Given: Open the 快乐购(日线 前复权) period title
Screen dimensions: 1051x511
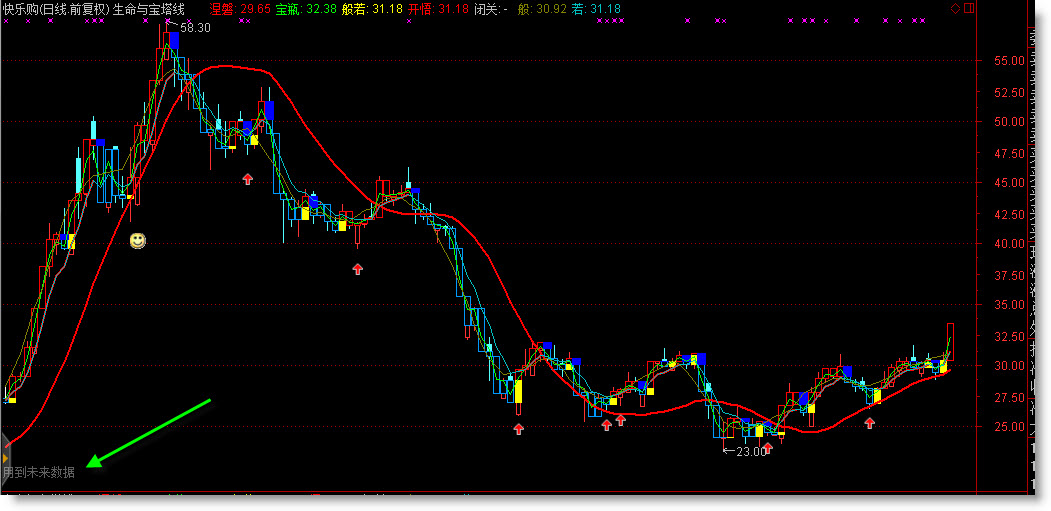Looking at the screenshot, I should tap(55, 8).
